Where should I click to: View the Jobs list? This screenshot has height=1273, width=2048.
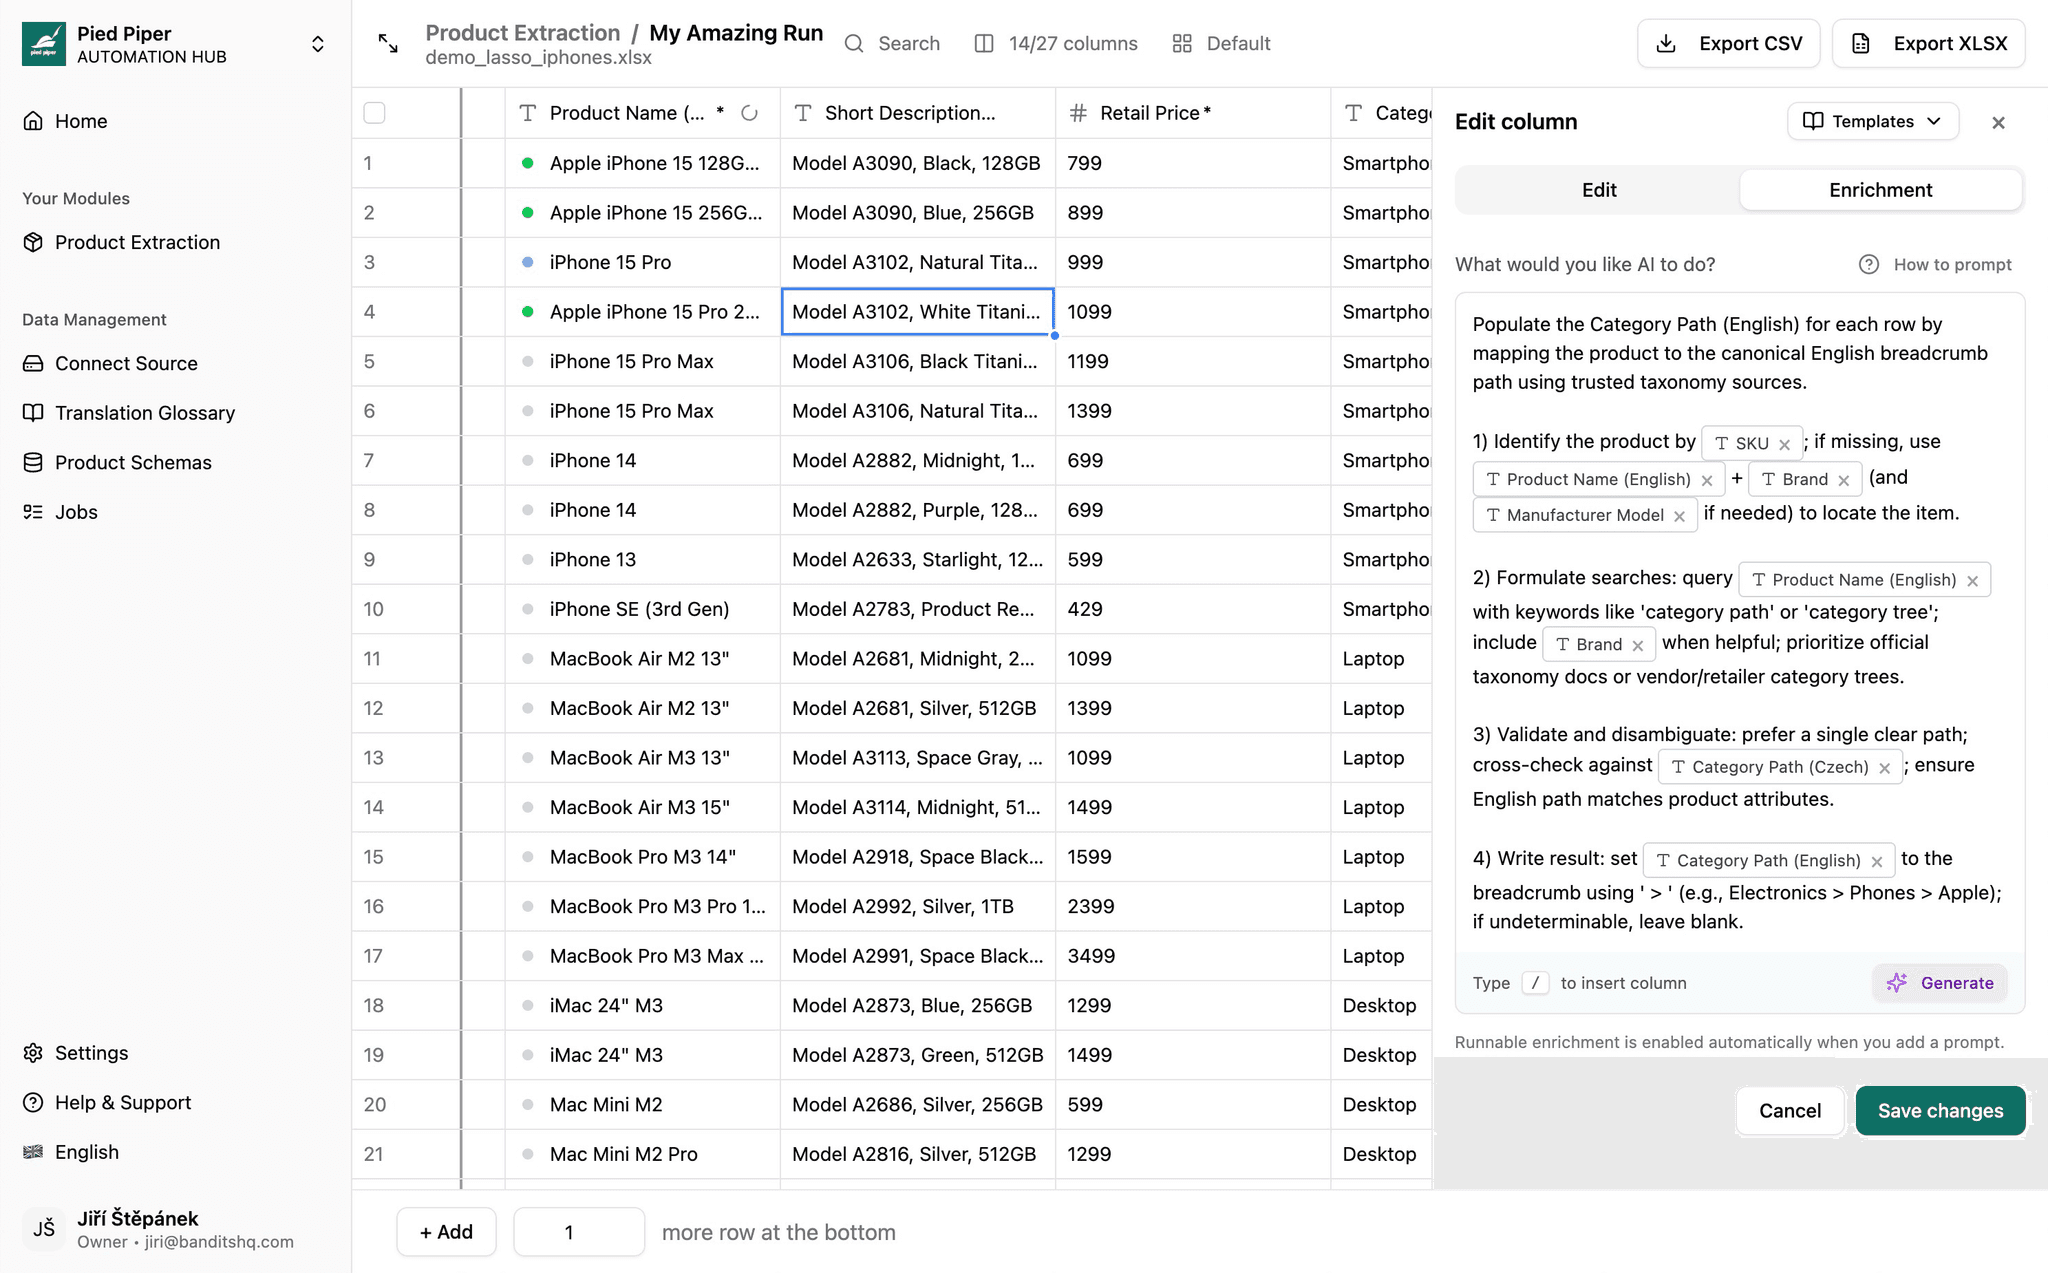(x=76, y=512)
